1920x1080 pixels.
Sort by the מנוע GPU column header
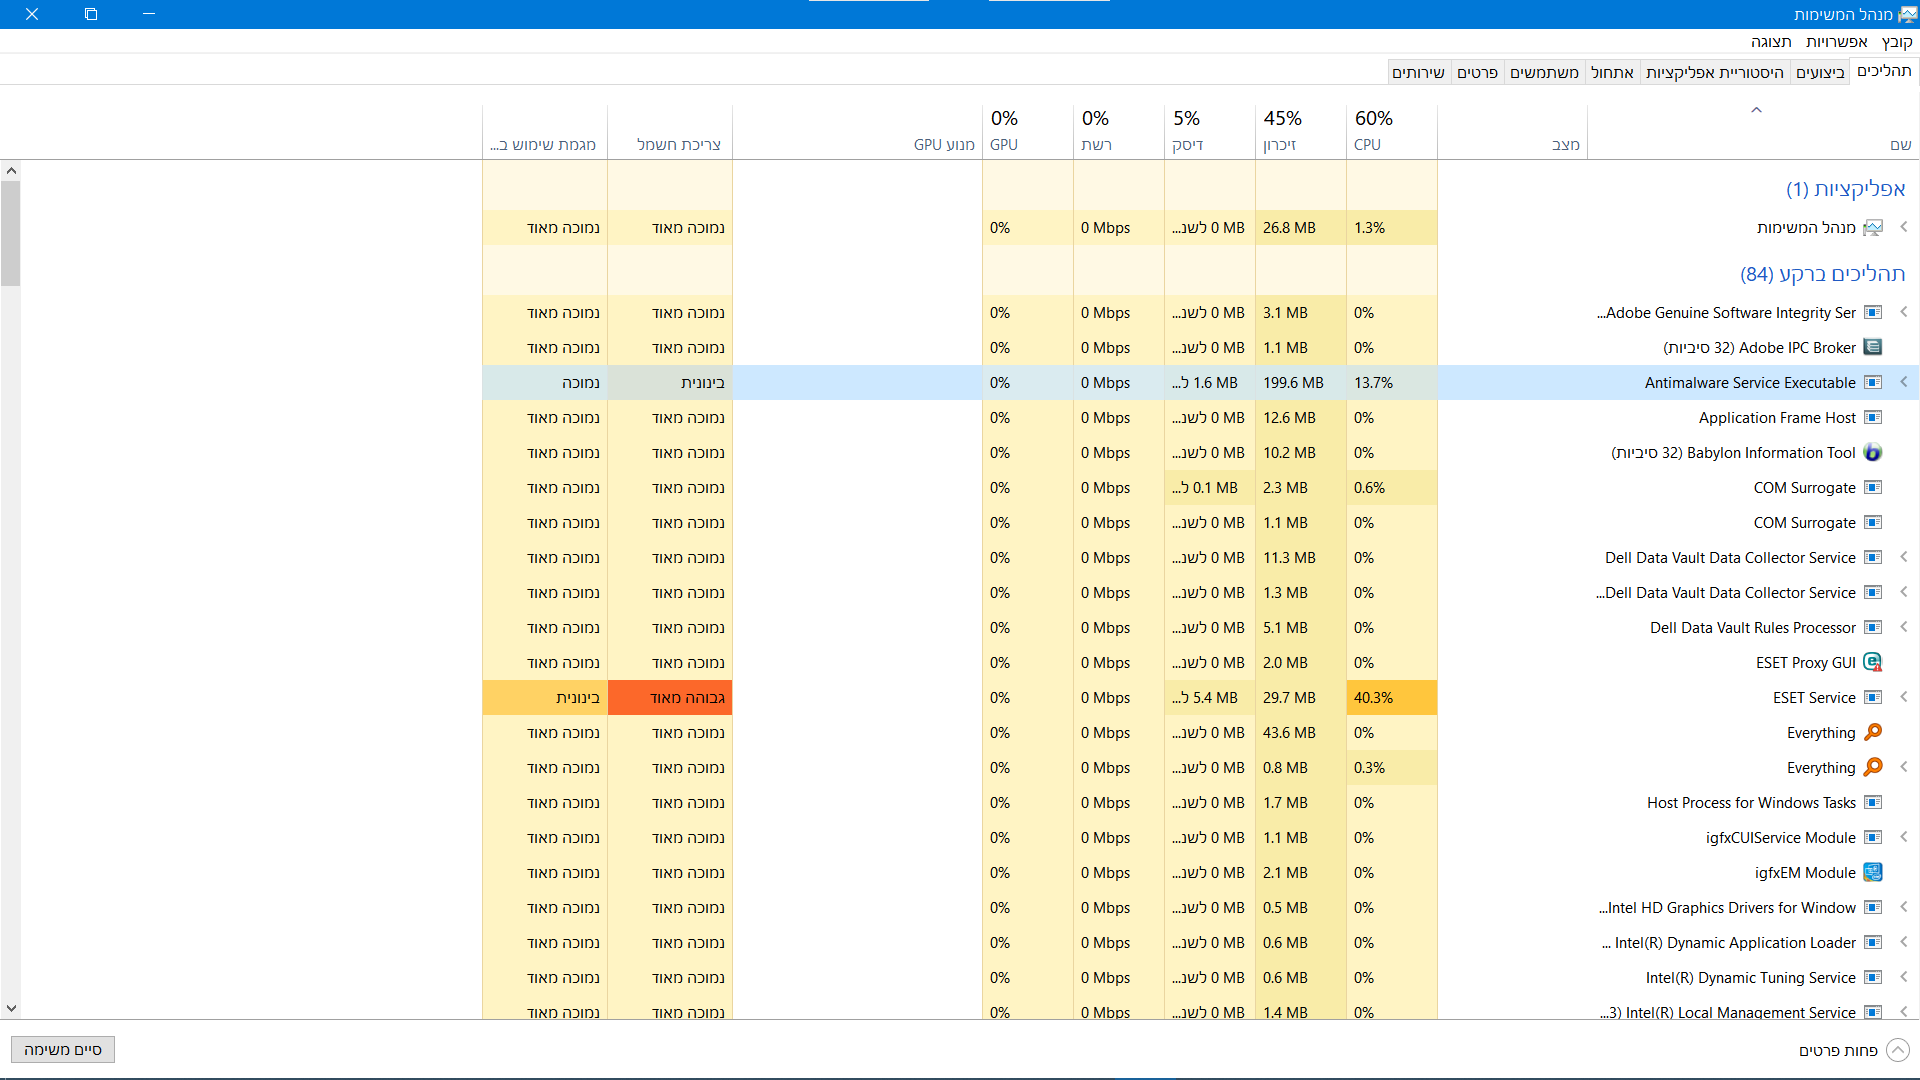pyautogui.click(x=857, y=131)
